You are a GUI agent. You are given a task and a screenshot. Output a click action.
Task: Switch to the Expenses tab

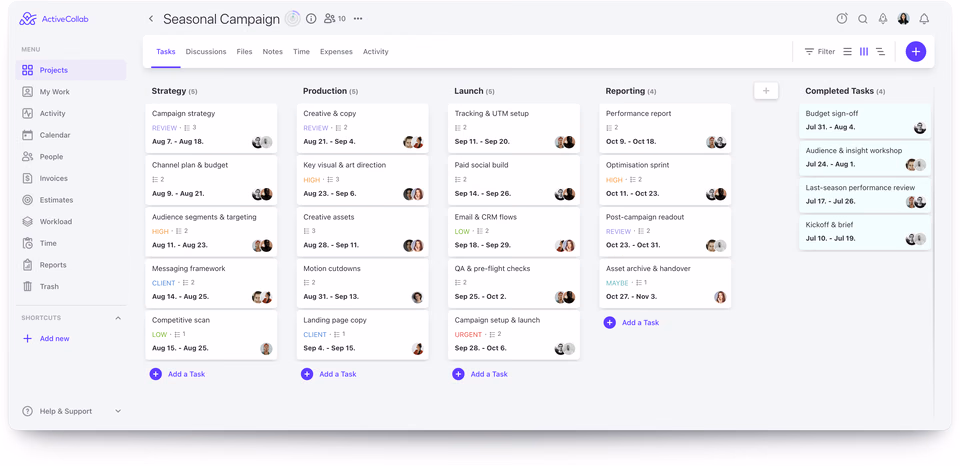336,52
